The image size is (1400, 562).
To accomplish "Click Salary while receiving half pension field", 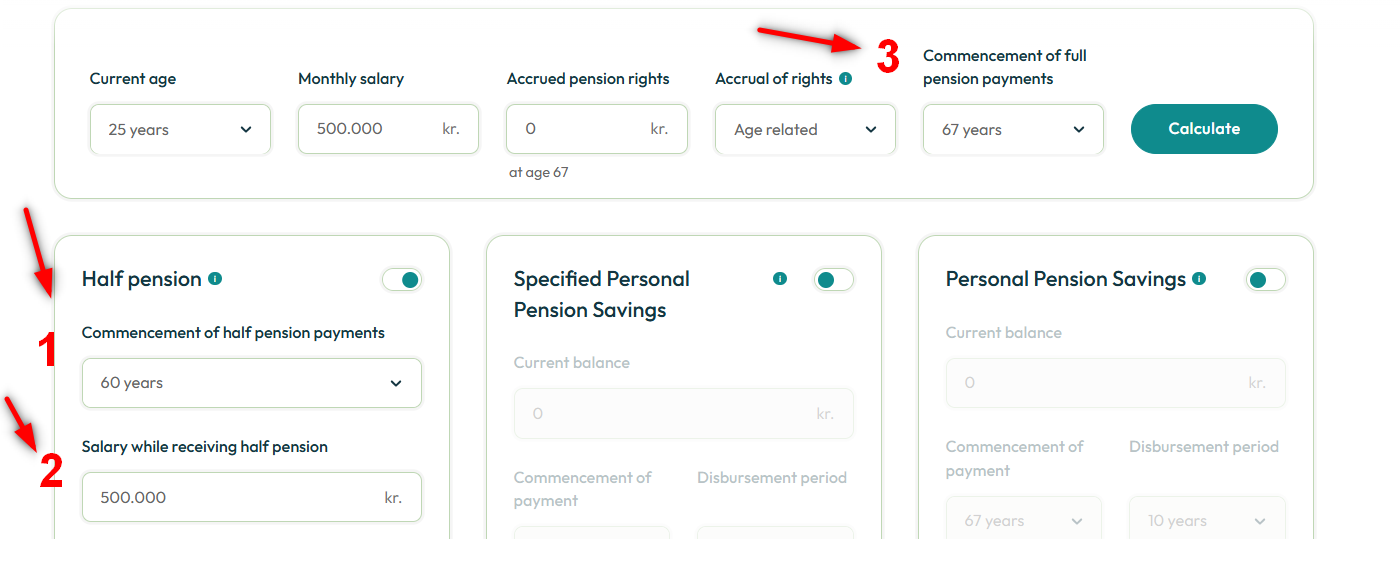I will (252, 497).
